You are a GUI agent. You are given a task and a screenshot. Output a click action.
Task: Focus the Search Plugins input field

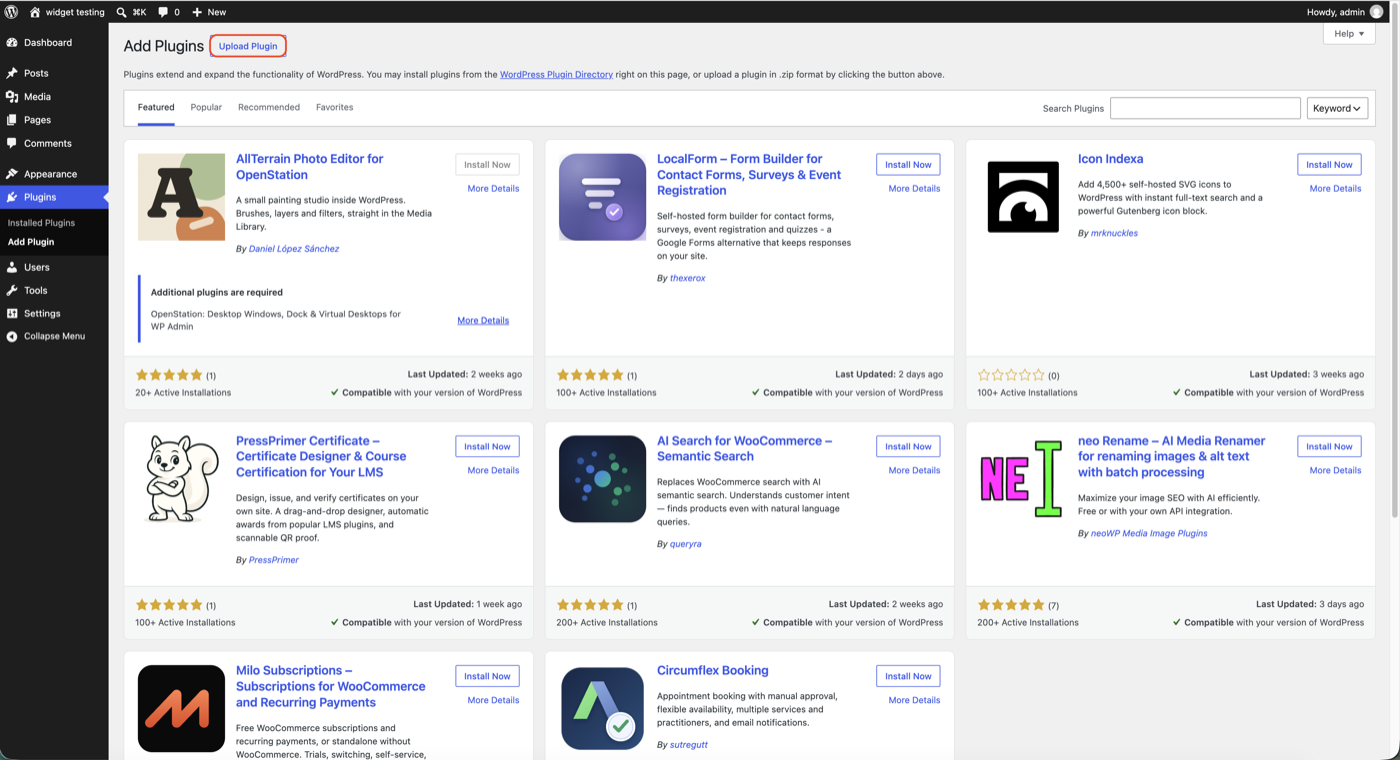pos(1205,108)
